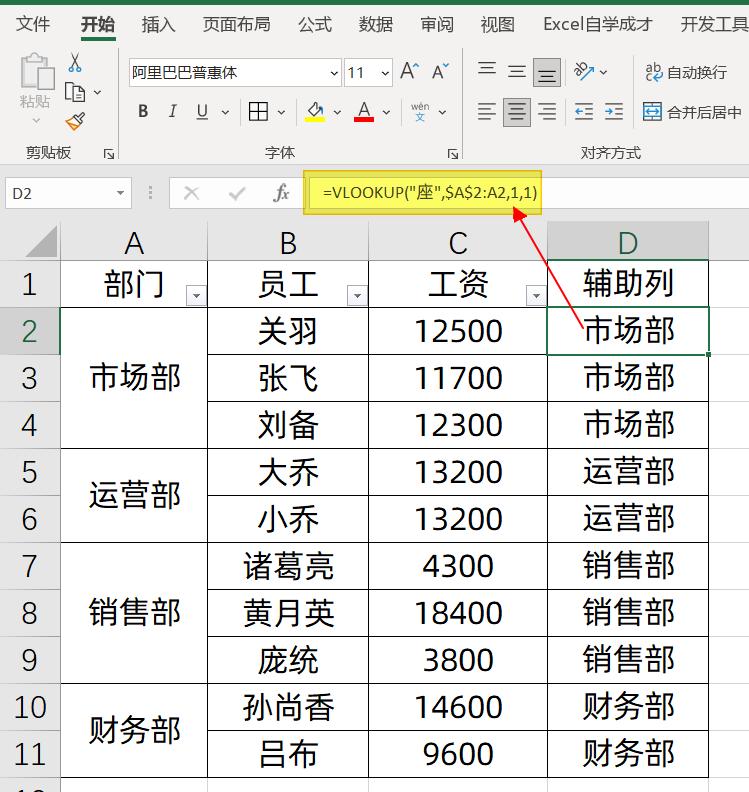Select merged cell 财务部 in column A
The height and width of the screenshot is (792, 749).
(x=134, y=730)
